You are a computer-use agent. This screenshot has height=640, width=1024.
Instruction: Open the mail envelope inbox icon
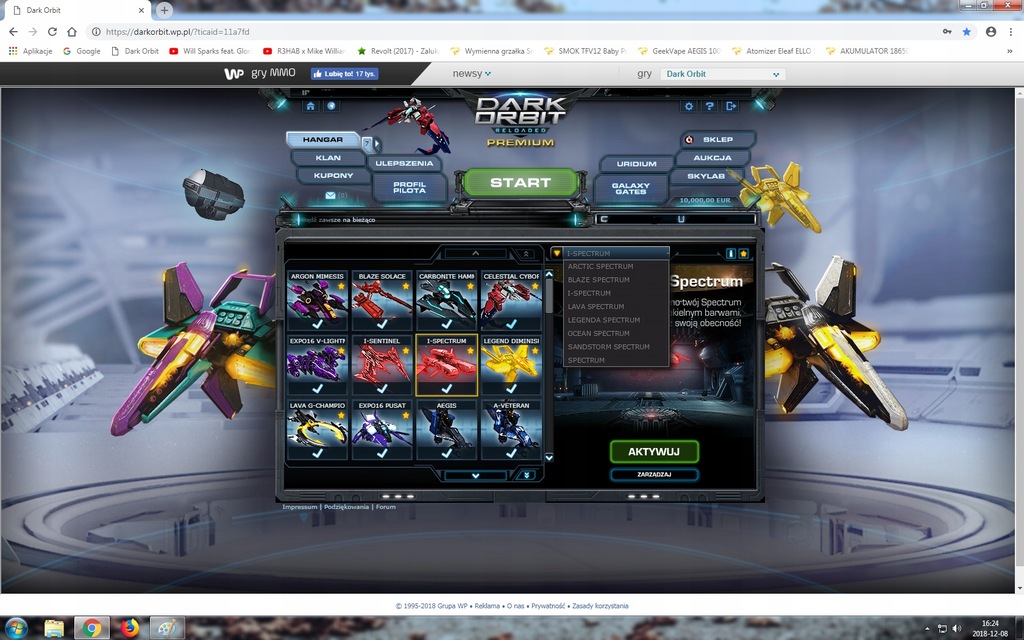[x=330, y=195]
